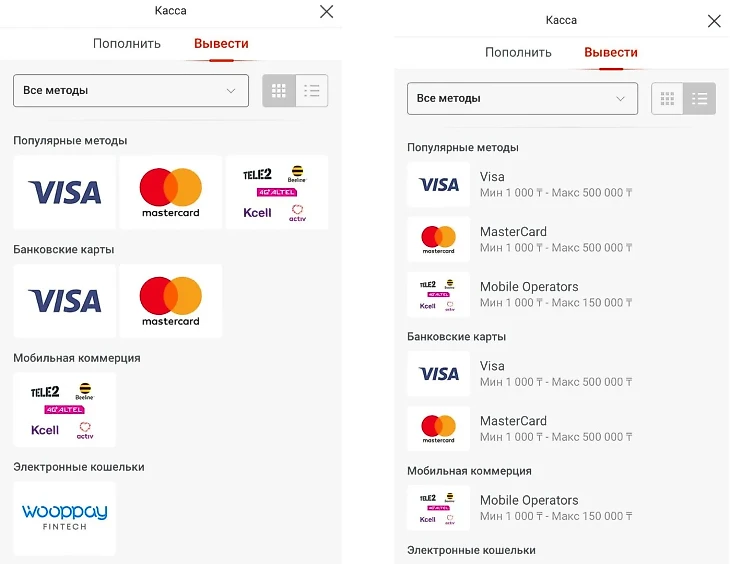Open the Wooppay Fintech wallet tile

coord(65,518)
